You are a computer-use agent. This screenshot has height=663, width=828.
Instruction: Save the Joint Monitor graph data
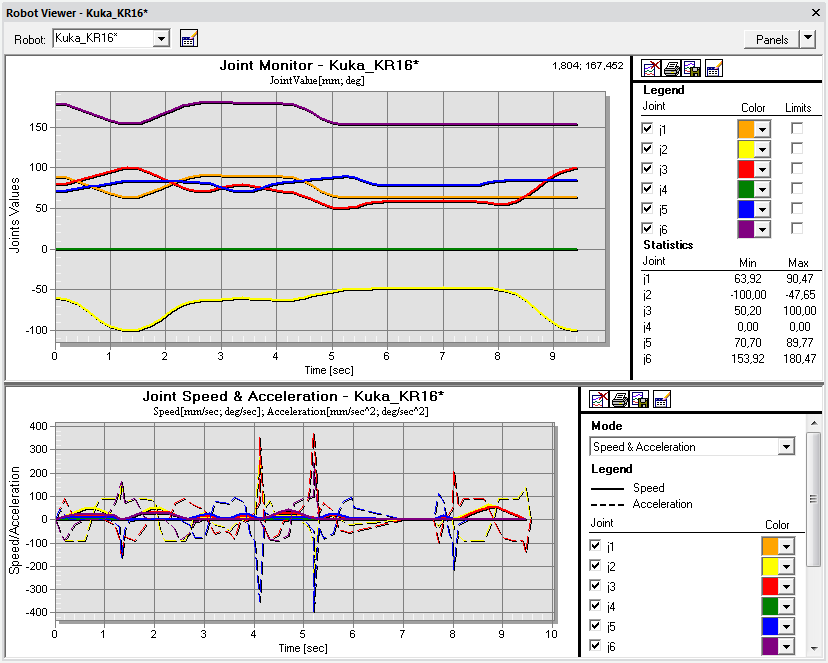pyautogui.click(x=692, y=69)
